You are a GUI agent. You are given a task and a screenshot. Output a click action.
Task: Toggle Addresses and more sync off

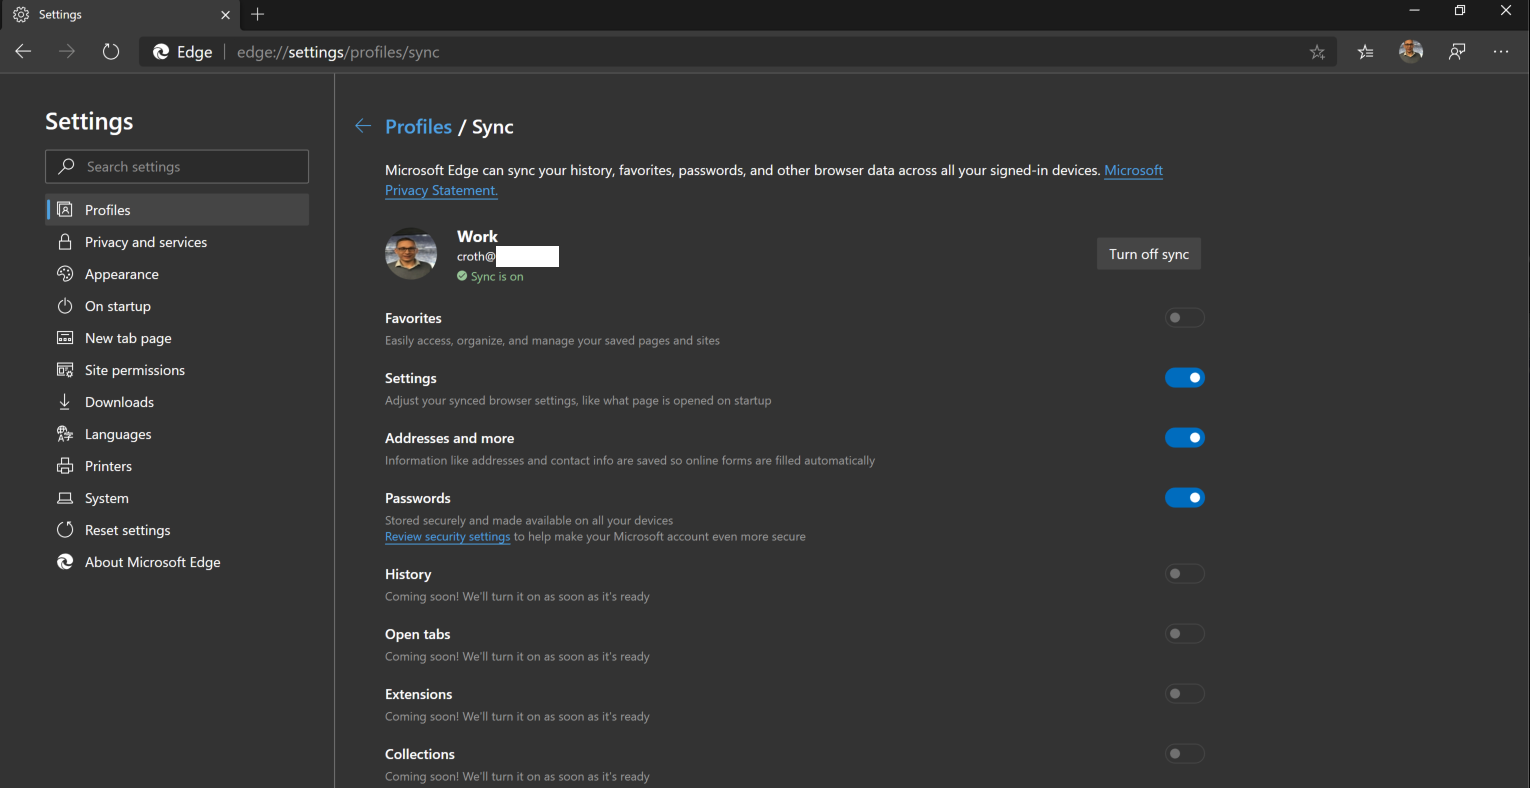tap(1184, 438)
